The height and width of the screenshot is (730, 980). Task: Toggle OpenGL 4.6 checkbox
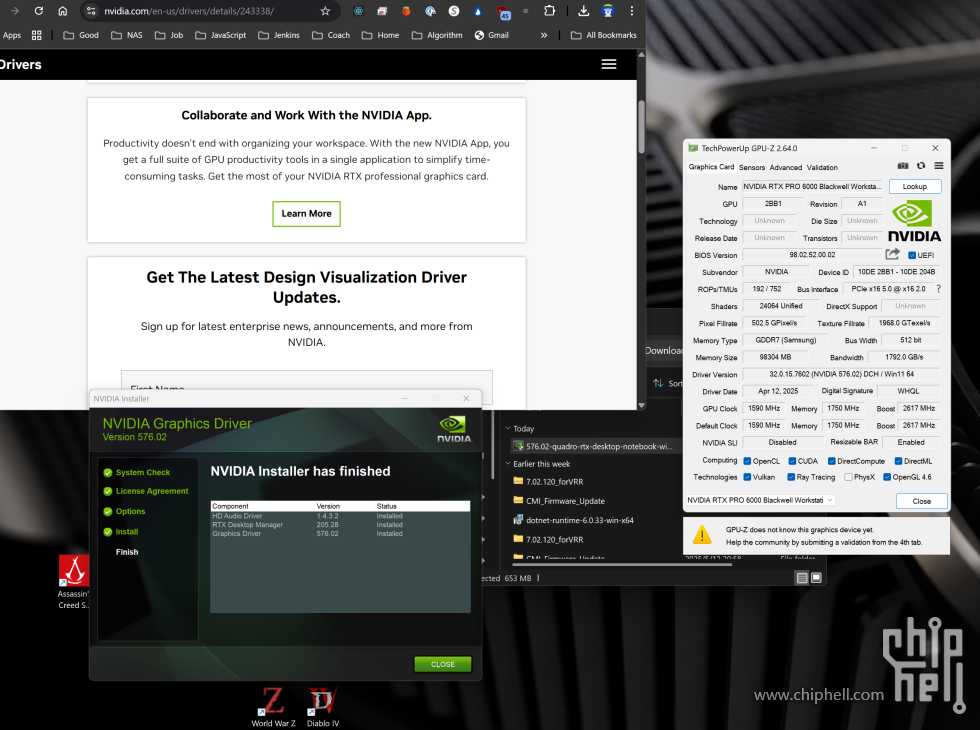[x=887, y=477]
